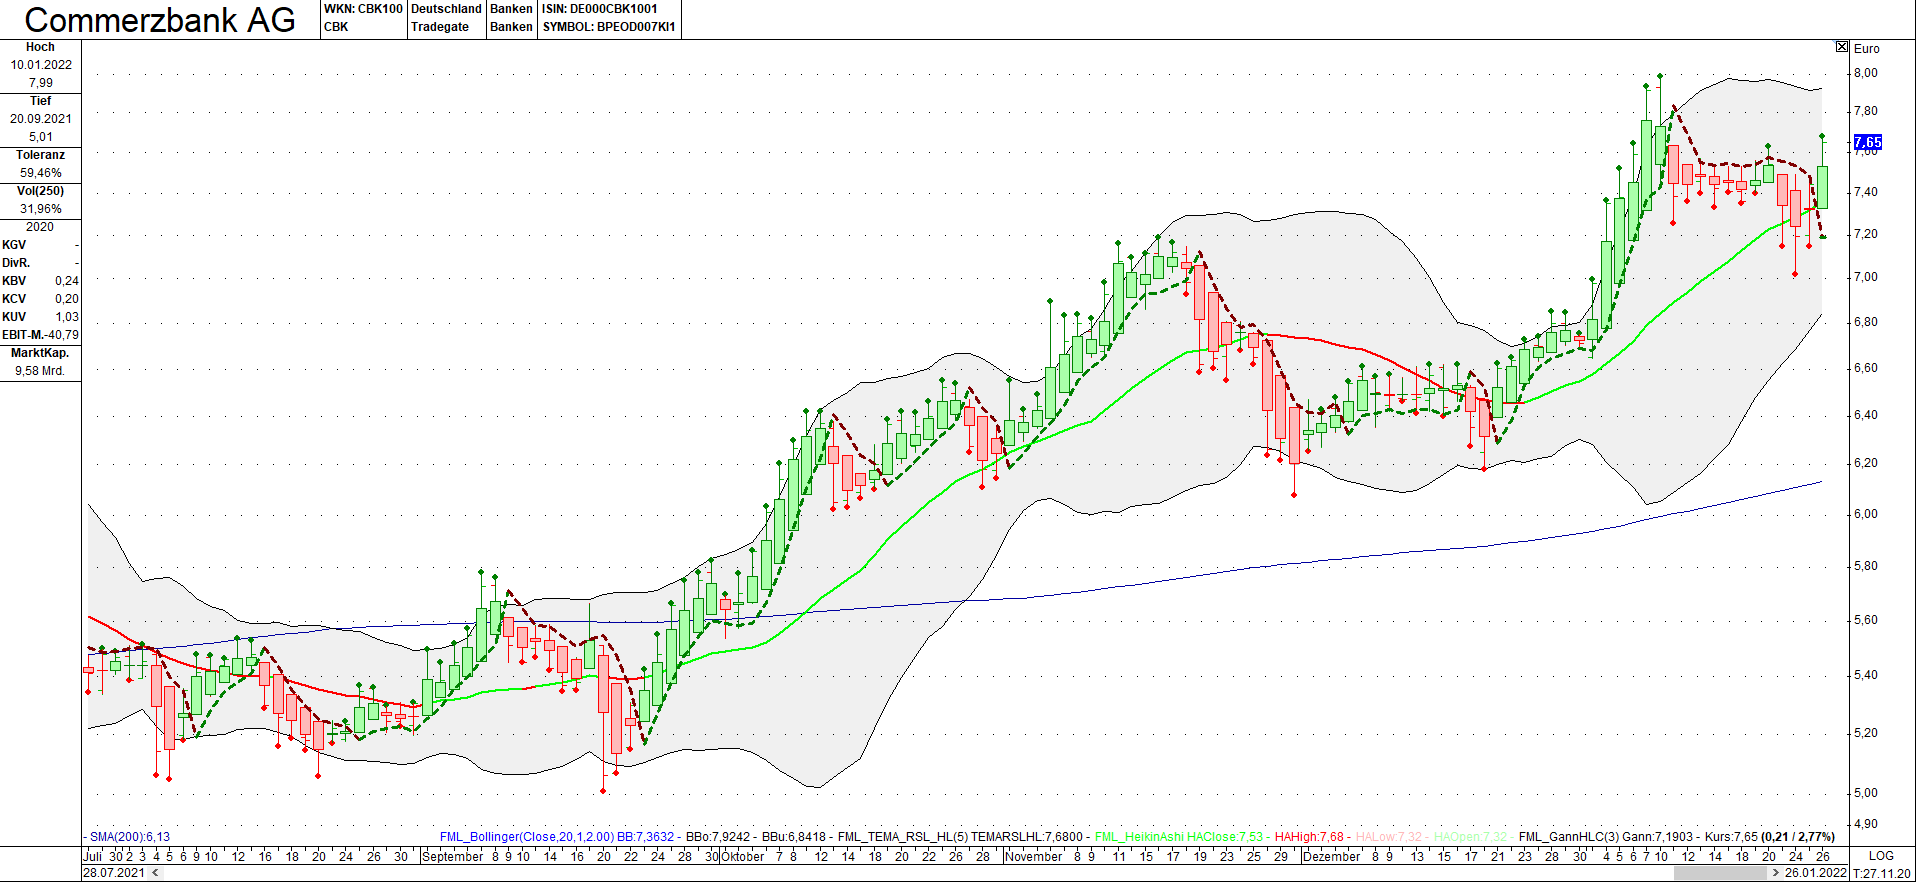The height and width of the screenshot is (882, 1916).
Task: Click the start date 28.07.2021
Action: (114, 873)
